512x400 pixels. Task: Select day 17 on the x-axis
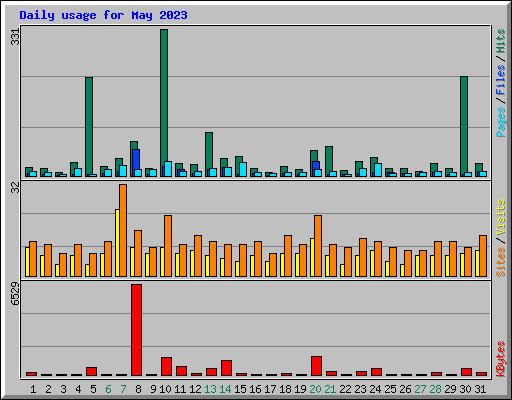point(270,389)
